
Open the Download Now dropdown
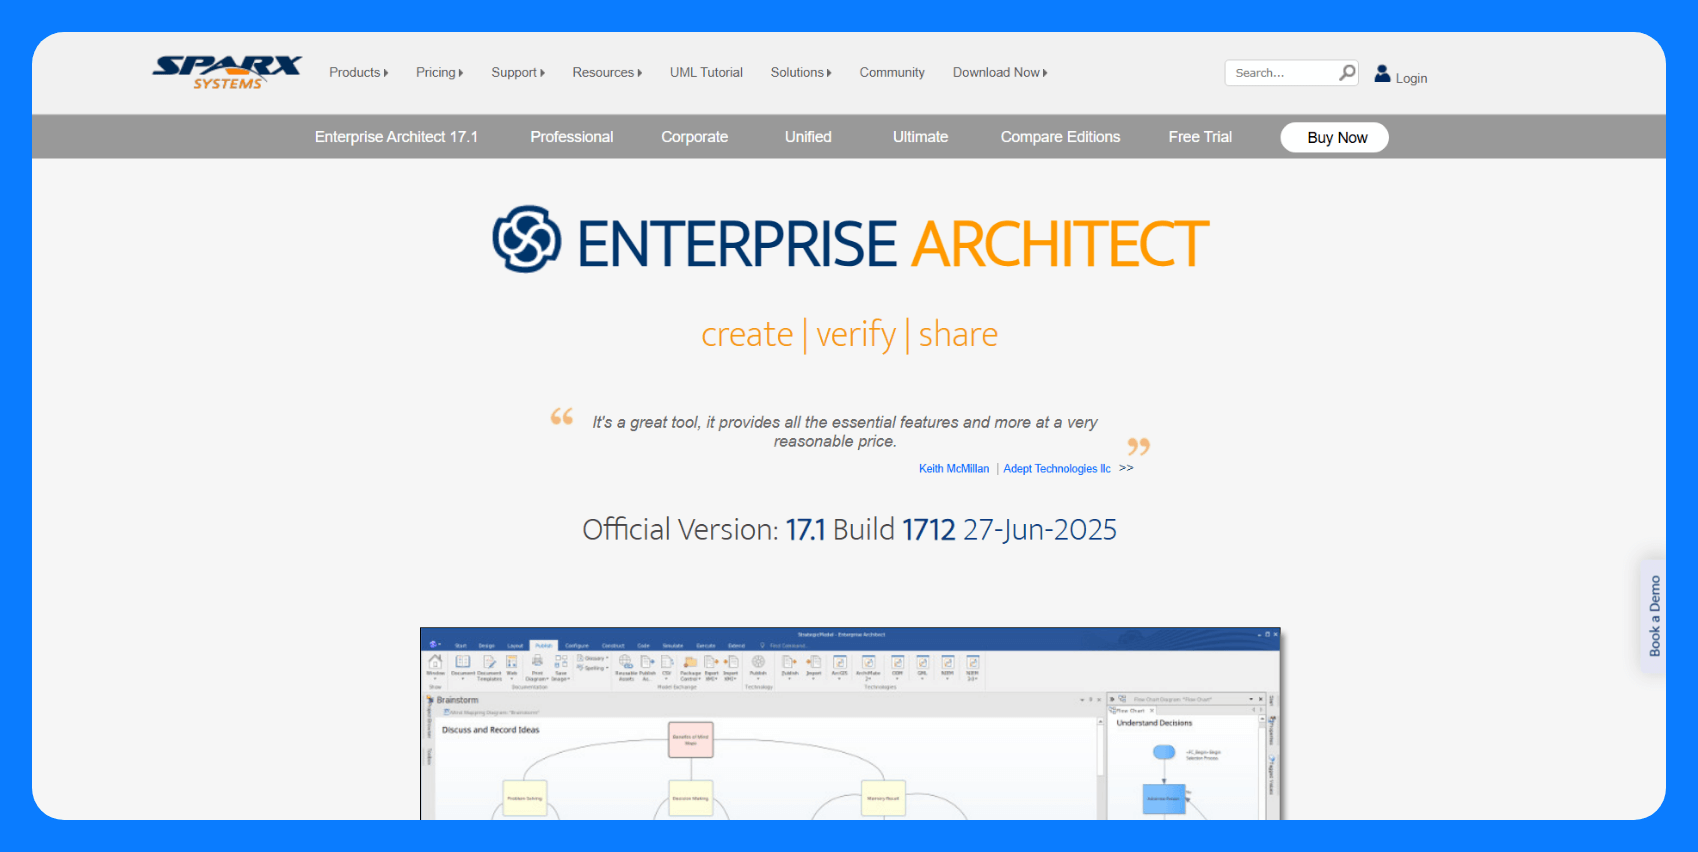coord(1000,72)
